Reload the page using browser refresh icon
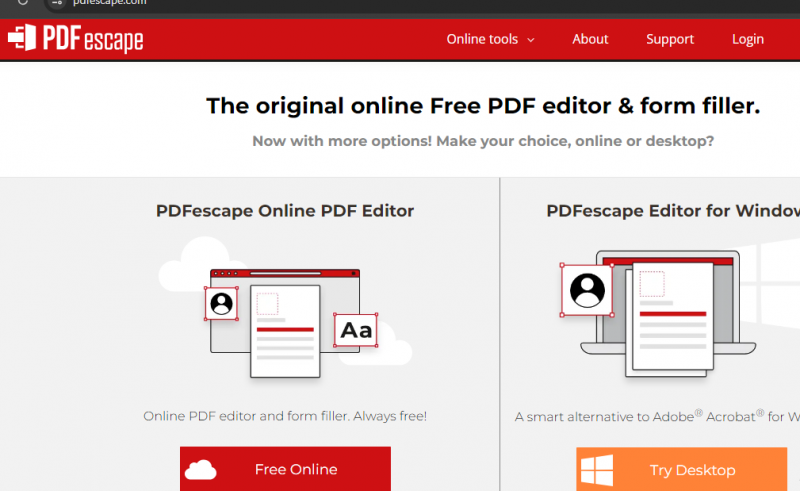Screen dimensions: 800x491 click(22, 3)
